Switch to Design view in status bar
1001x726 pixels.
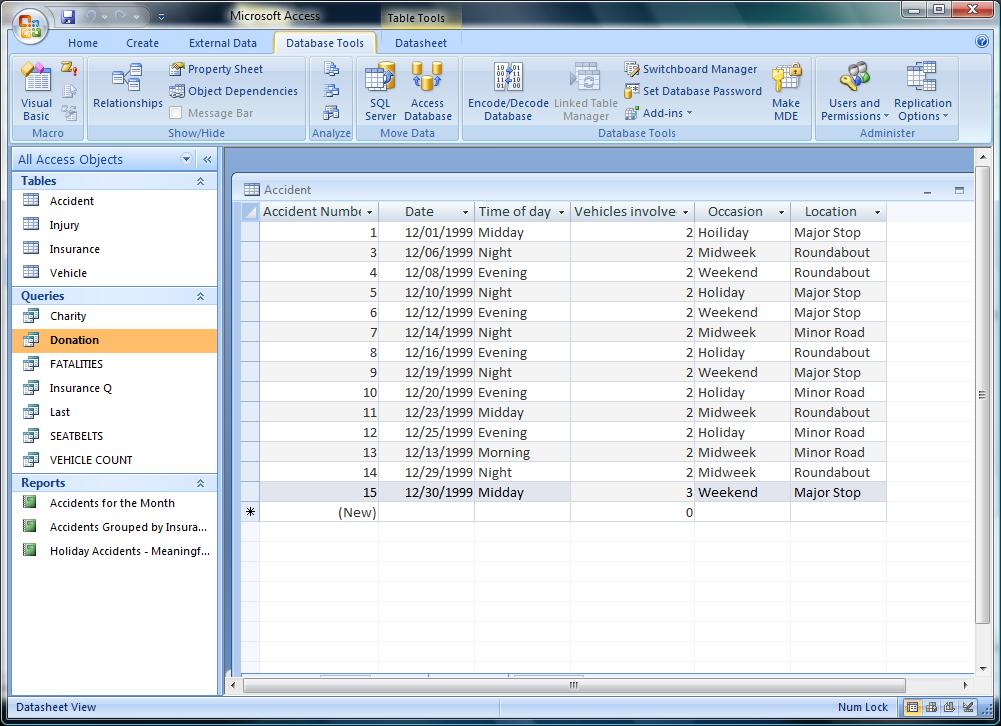click(x=968, y=707)
